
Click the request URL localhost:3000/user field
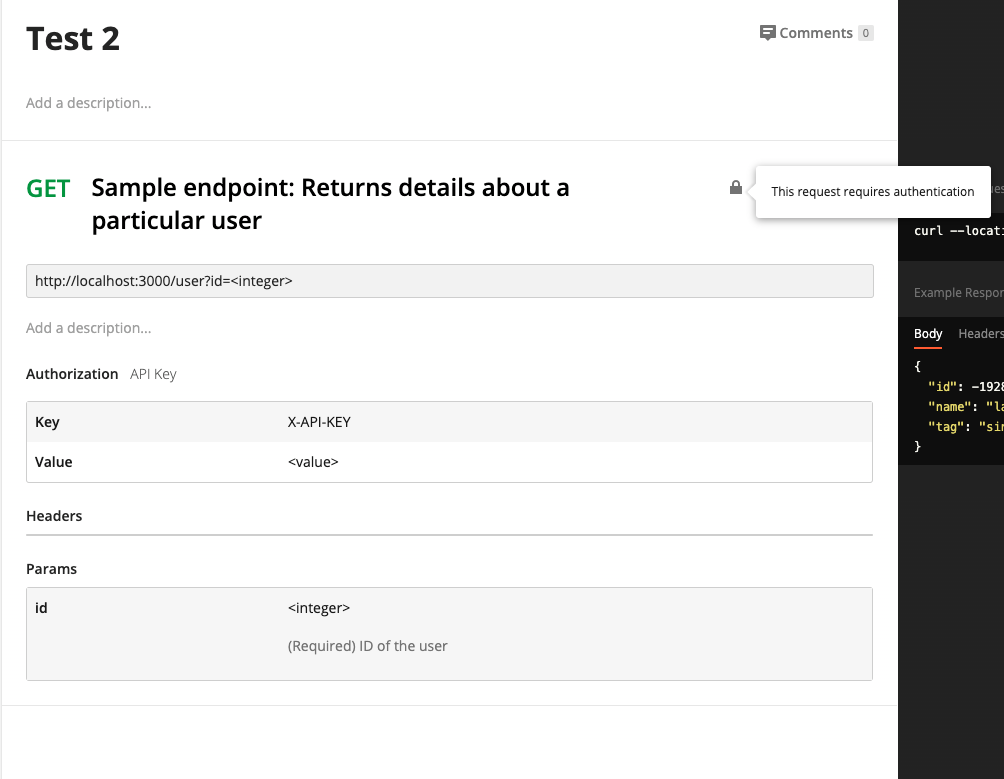pos(449,281)
